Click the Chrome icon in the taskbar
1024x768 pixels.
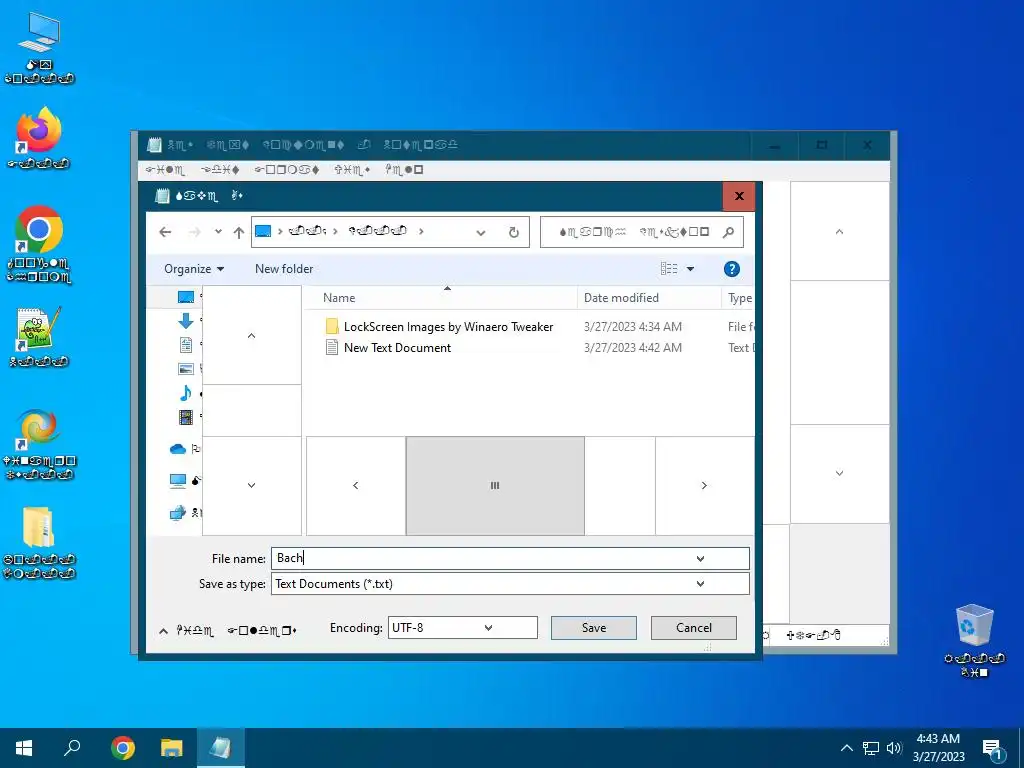[123, 748]
